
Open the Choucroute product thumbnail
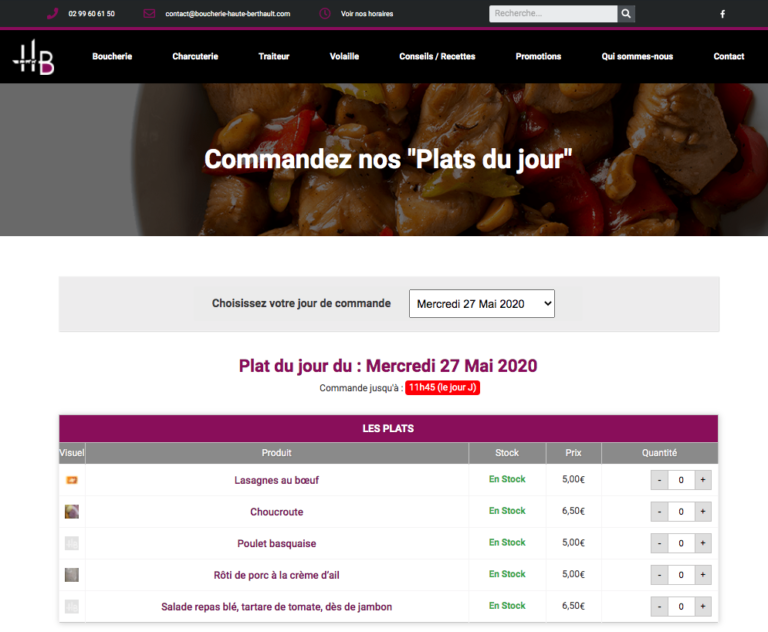[x=72, y=511]
